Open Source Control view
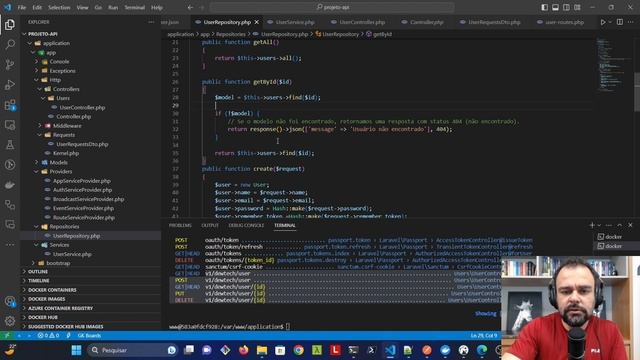 click(x=10, y=64)
